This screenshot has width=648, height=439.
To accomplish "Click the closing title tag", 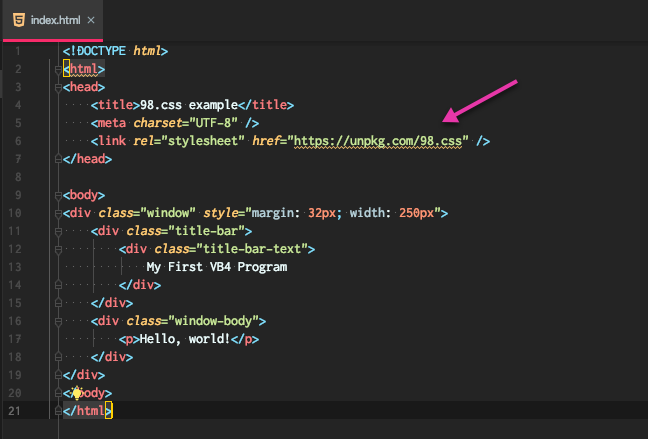I will click(266, 105).
